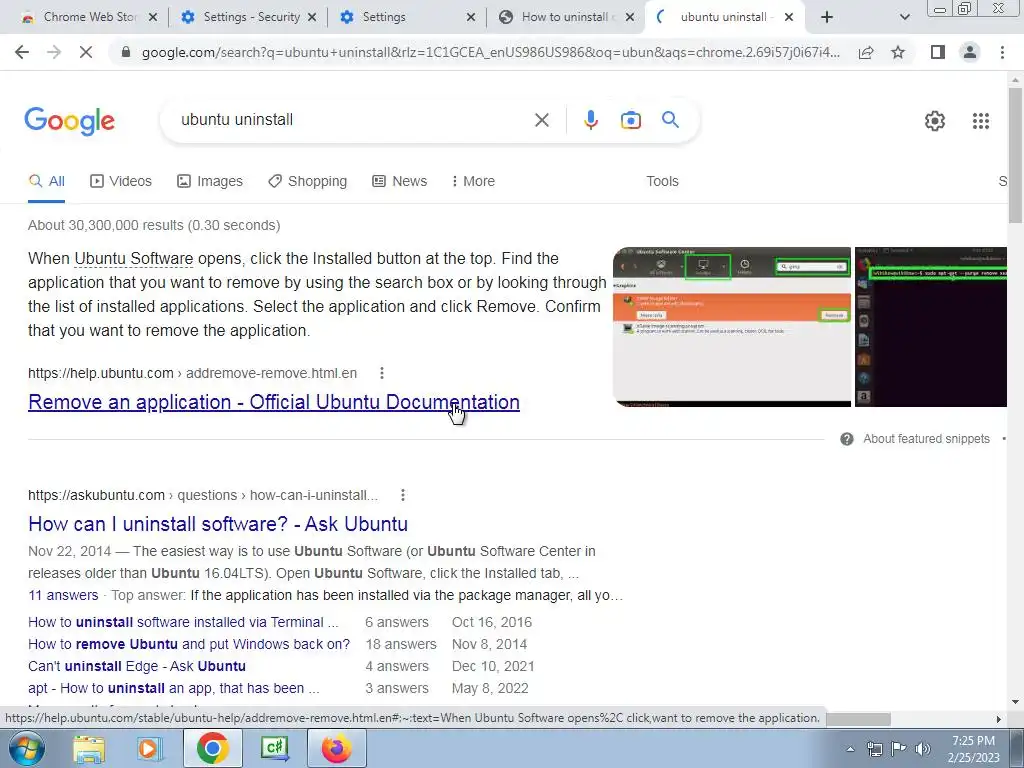1024x768 pixels.
Task: Click the Chrome icon on the taskbar
Action: 213,748
